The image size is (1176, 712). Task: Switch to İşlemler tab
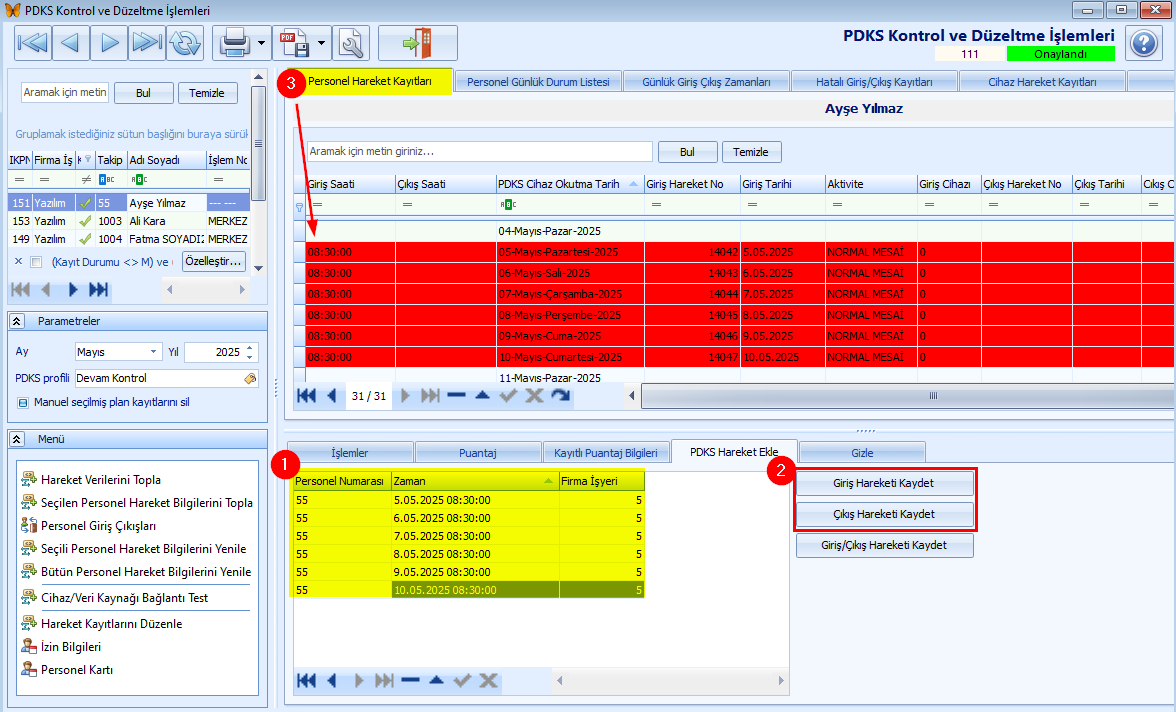coord(350,452)
